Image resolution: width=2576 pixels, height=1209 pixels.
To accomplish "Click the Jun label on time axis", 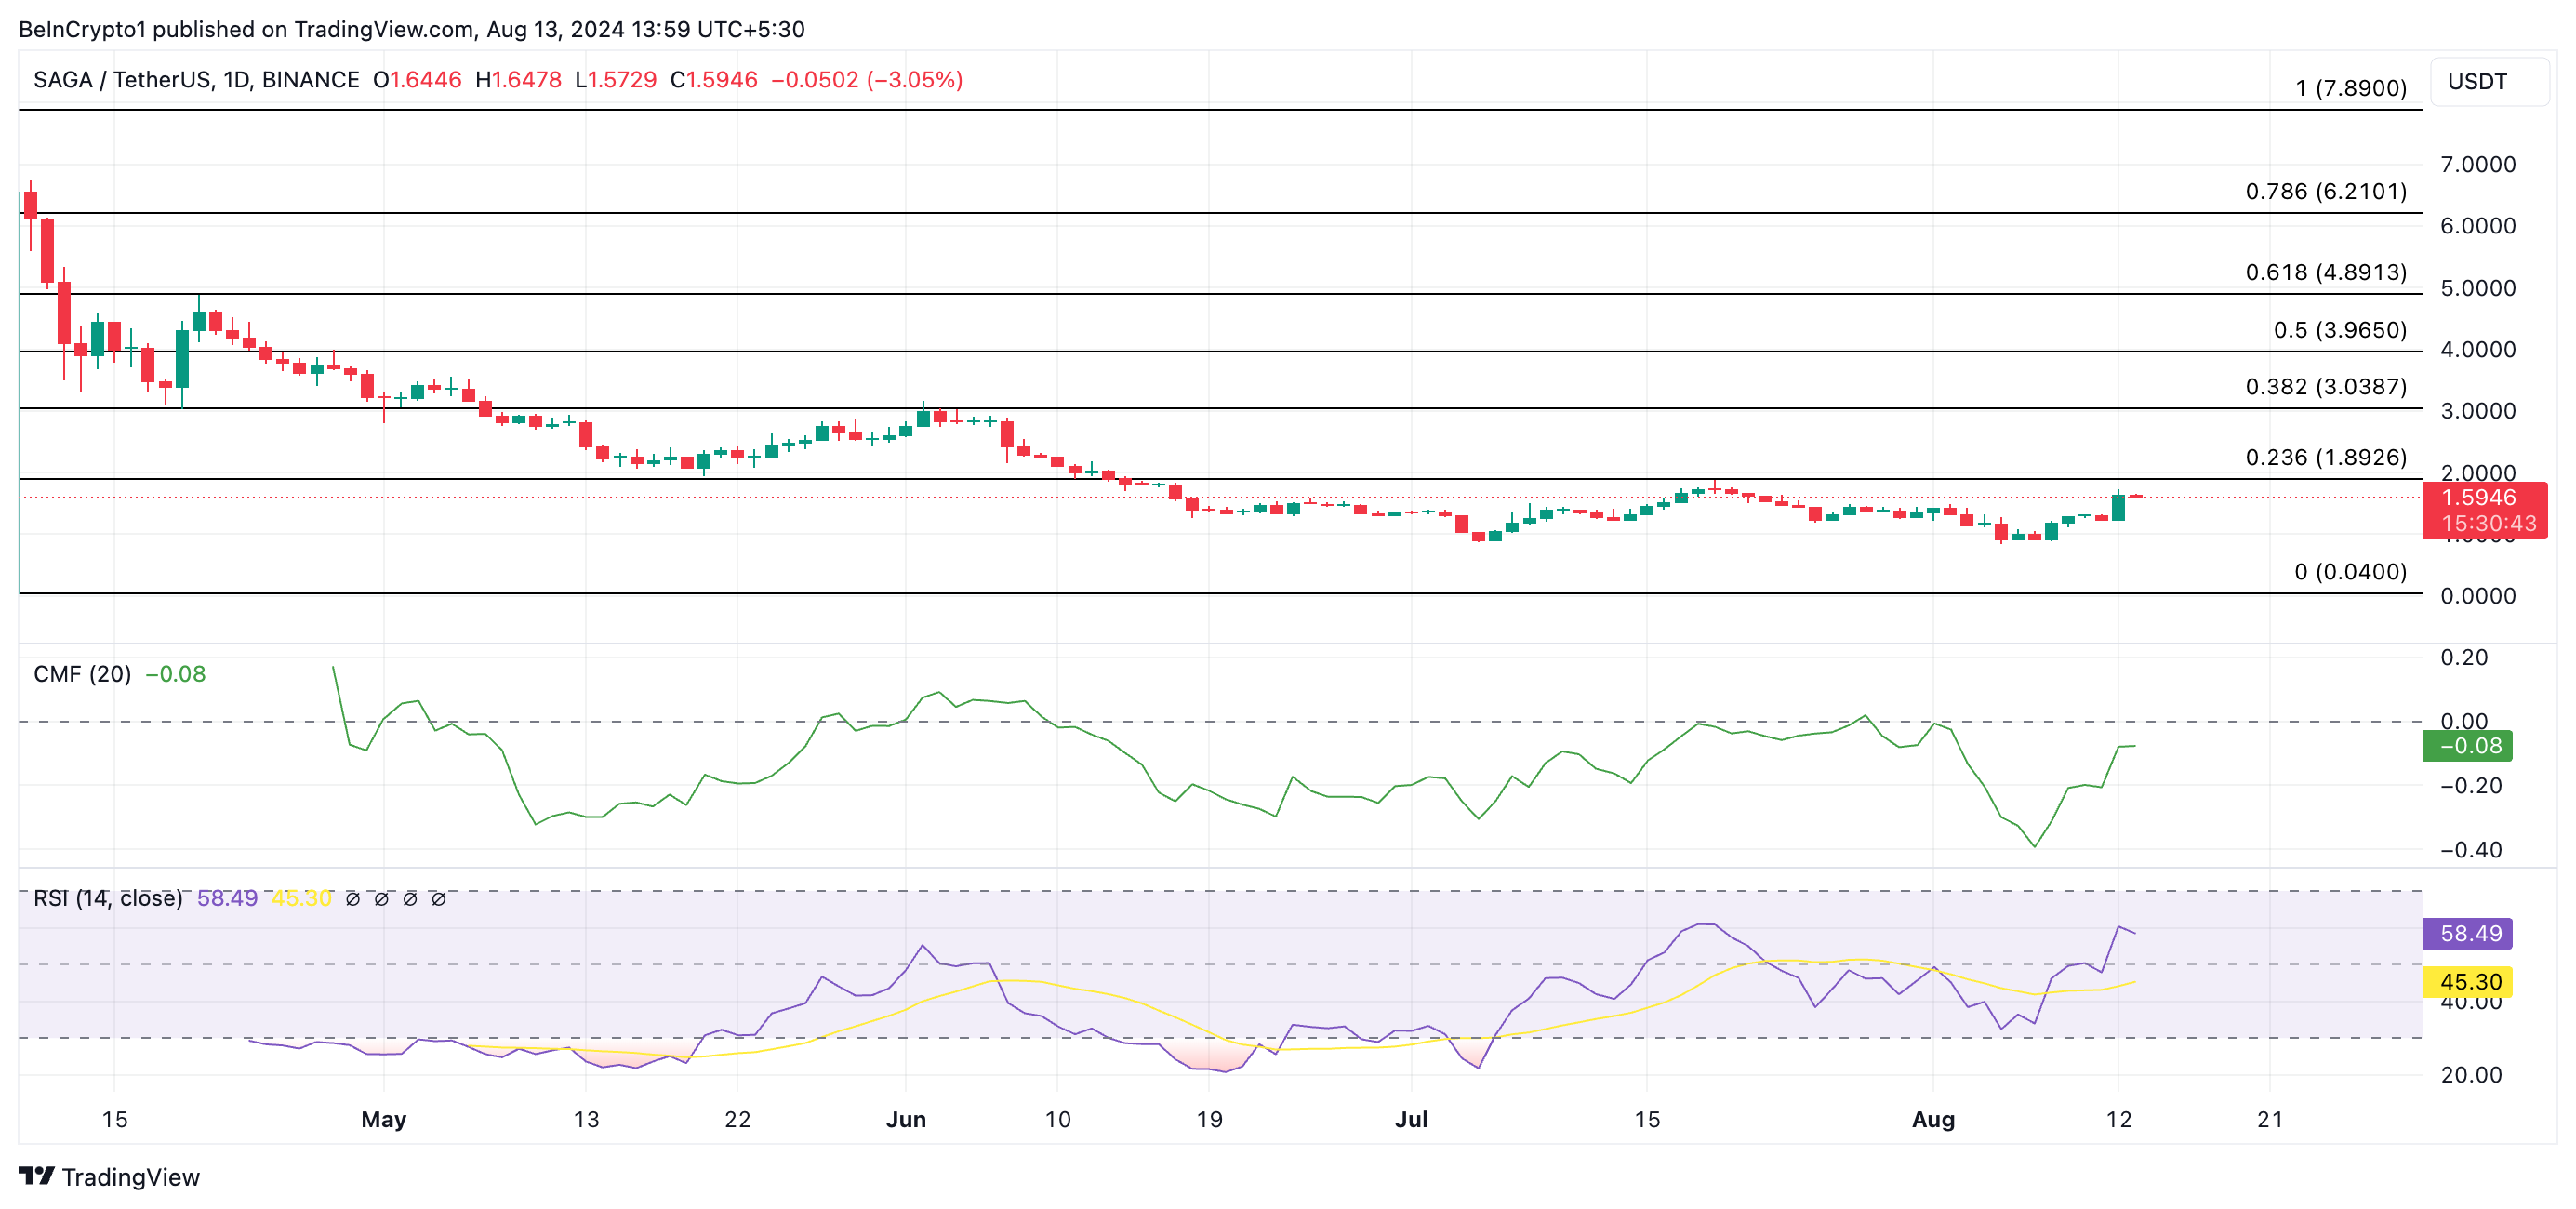I will coord(905,1119).
